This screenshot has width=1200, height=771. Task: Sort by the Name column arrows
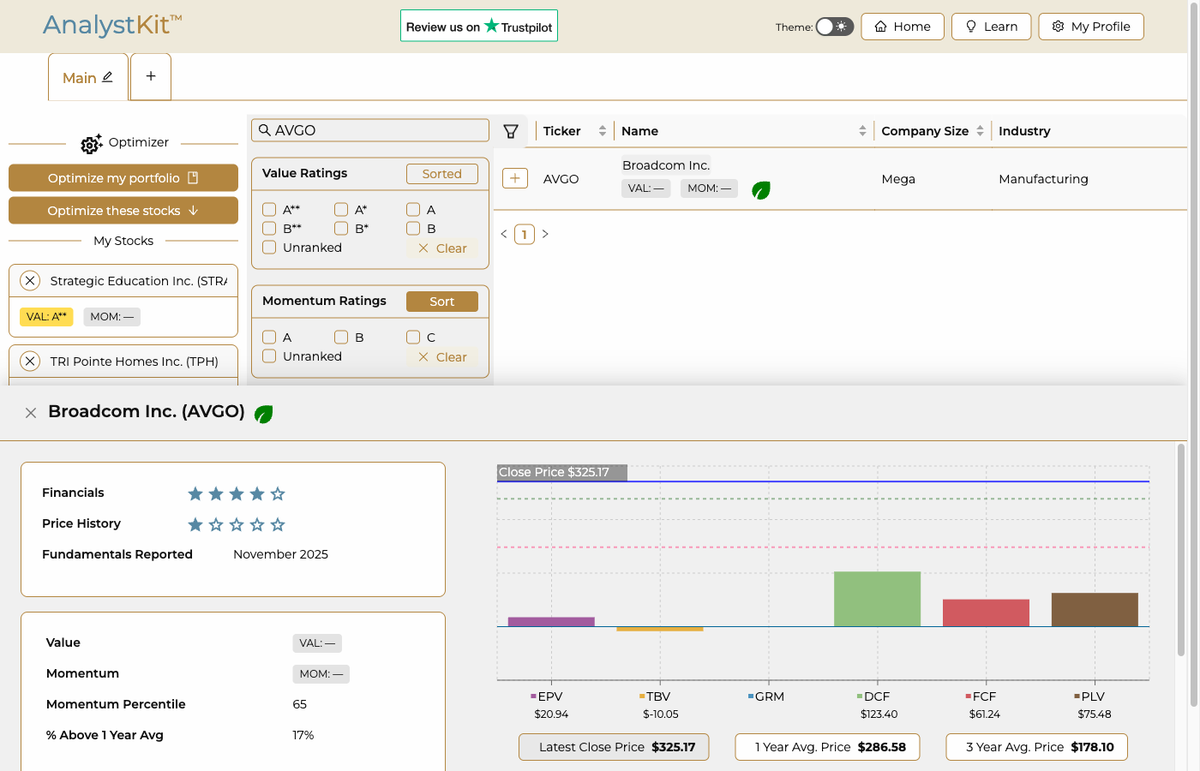tap(862, 131)
